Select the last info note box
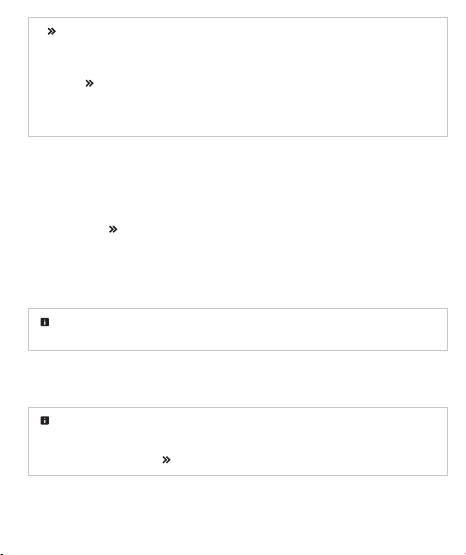The height and width of the screenshot is (555, 466). point(238,441)
